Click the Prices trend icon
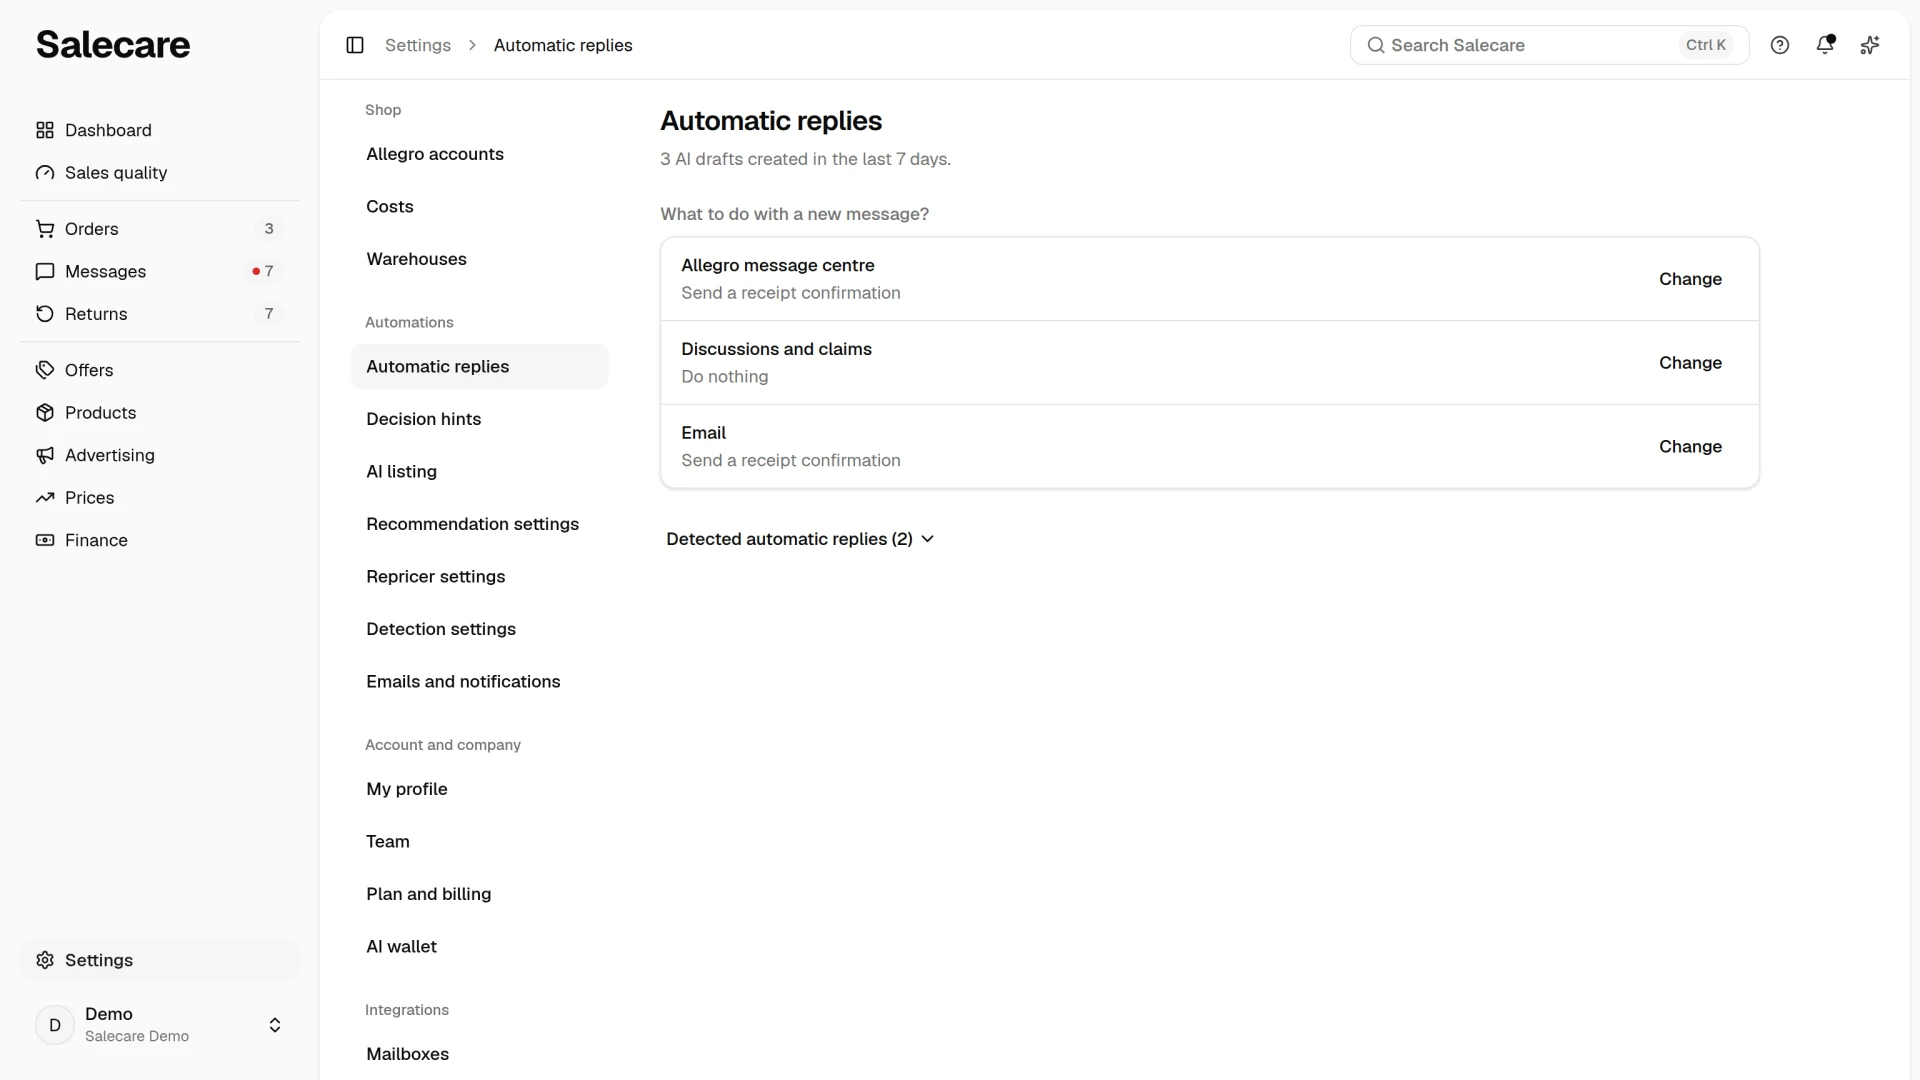This screenshot has height=1080, width=1920. pyautogui.click(x=45, y=498)
